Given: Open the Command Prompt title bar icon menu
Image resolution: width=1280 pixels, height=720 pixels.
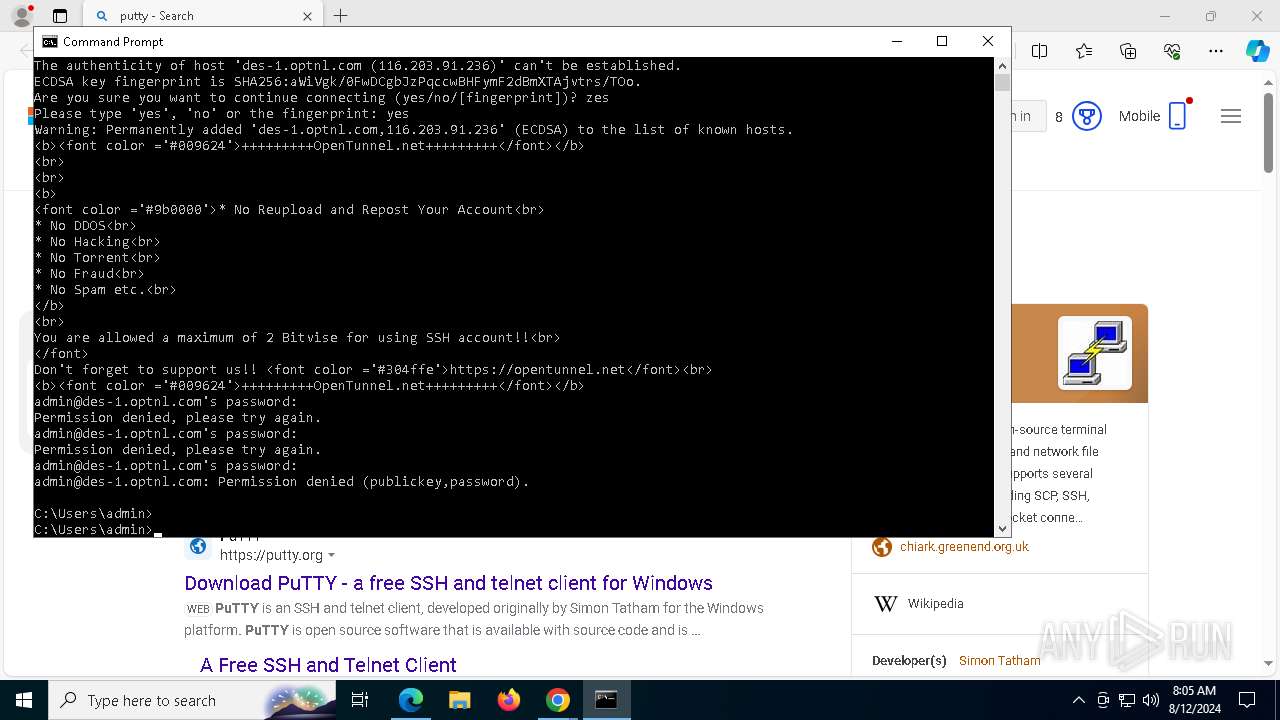Looking at the screenshot, I should coord(49,41).
